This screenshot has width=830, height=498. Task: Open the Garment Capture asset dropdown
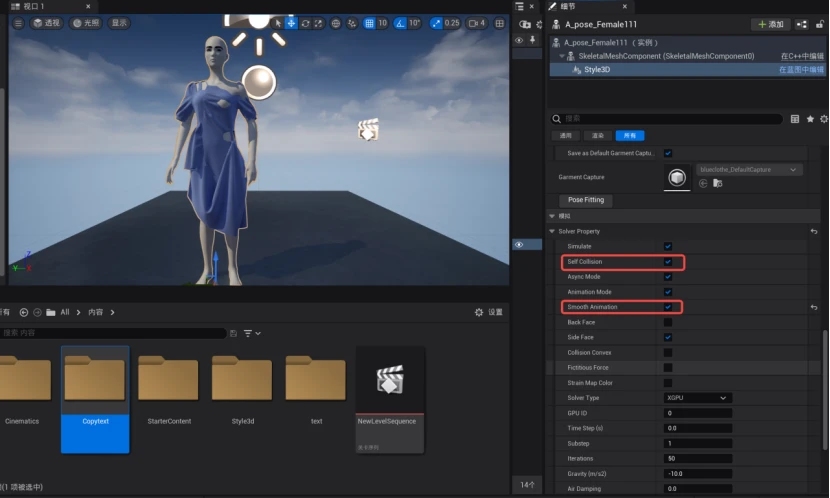point(749,170)
